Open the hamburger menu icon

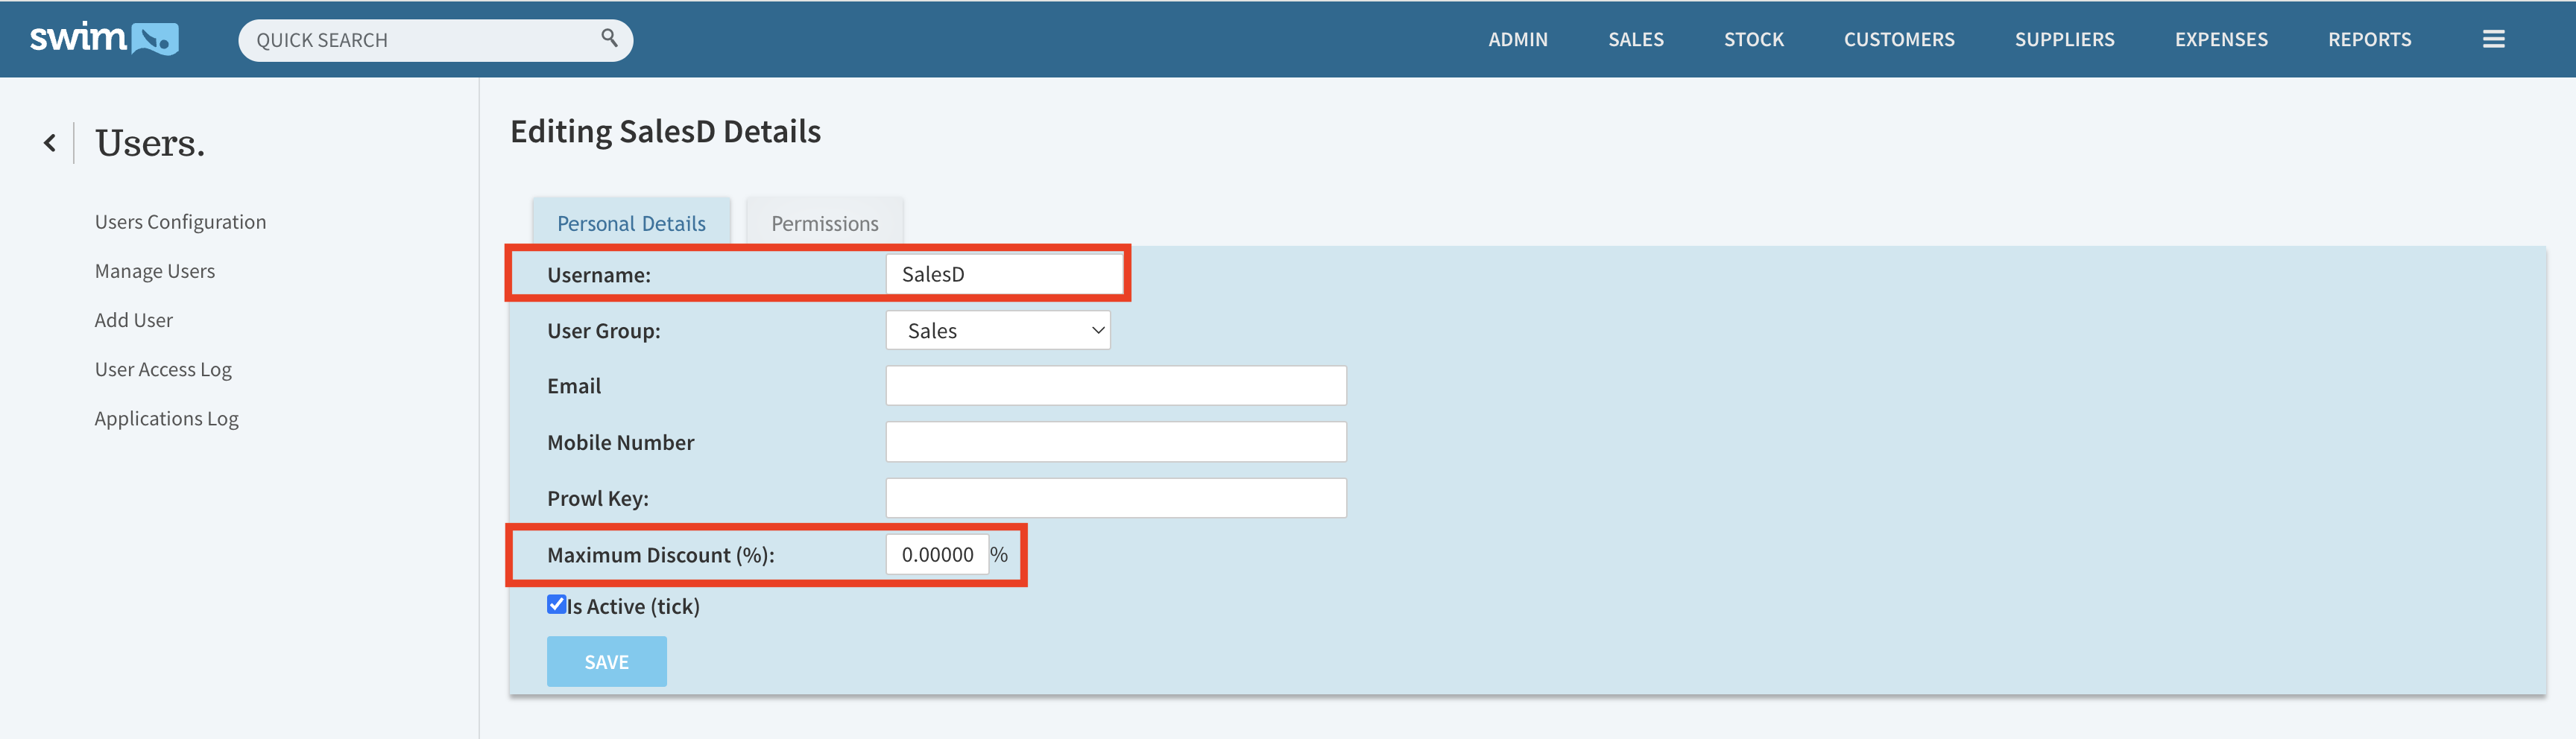pyautogui.click(x=2493, y=39)
